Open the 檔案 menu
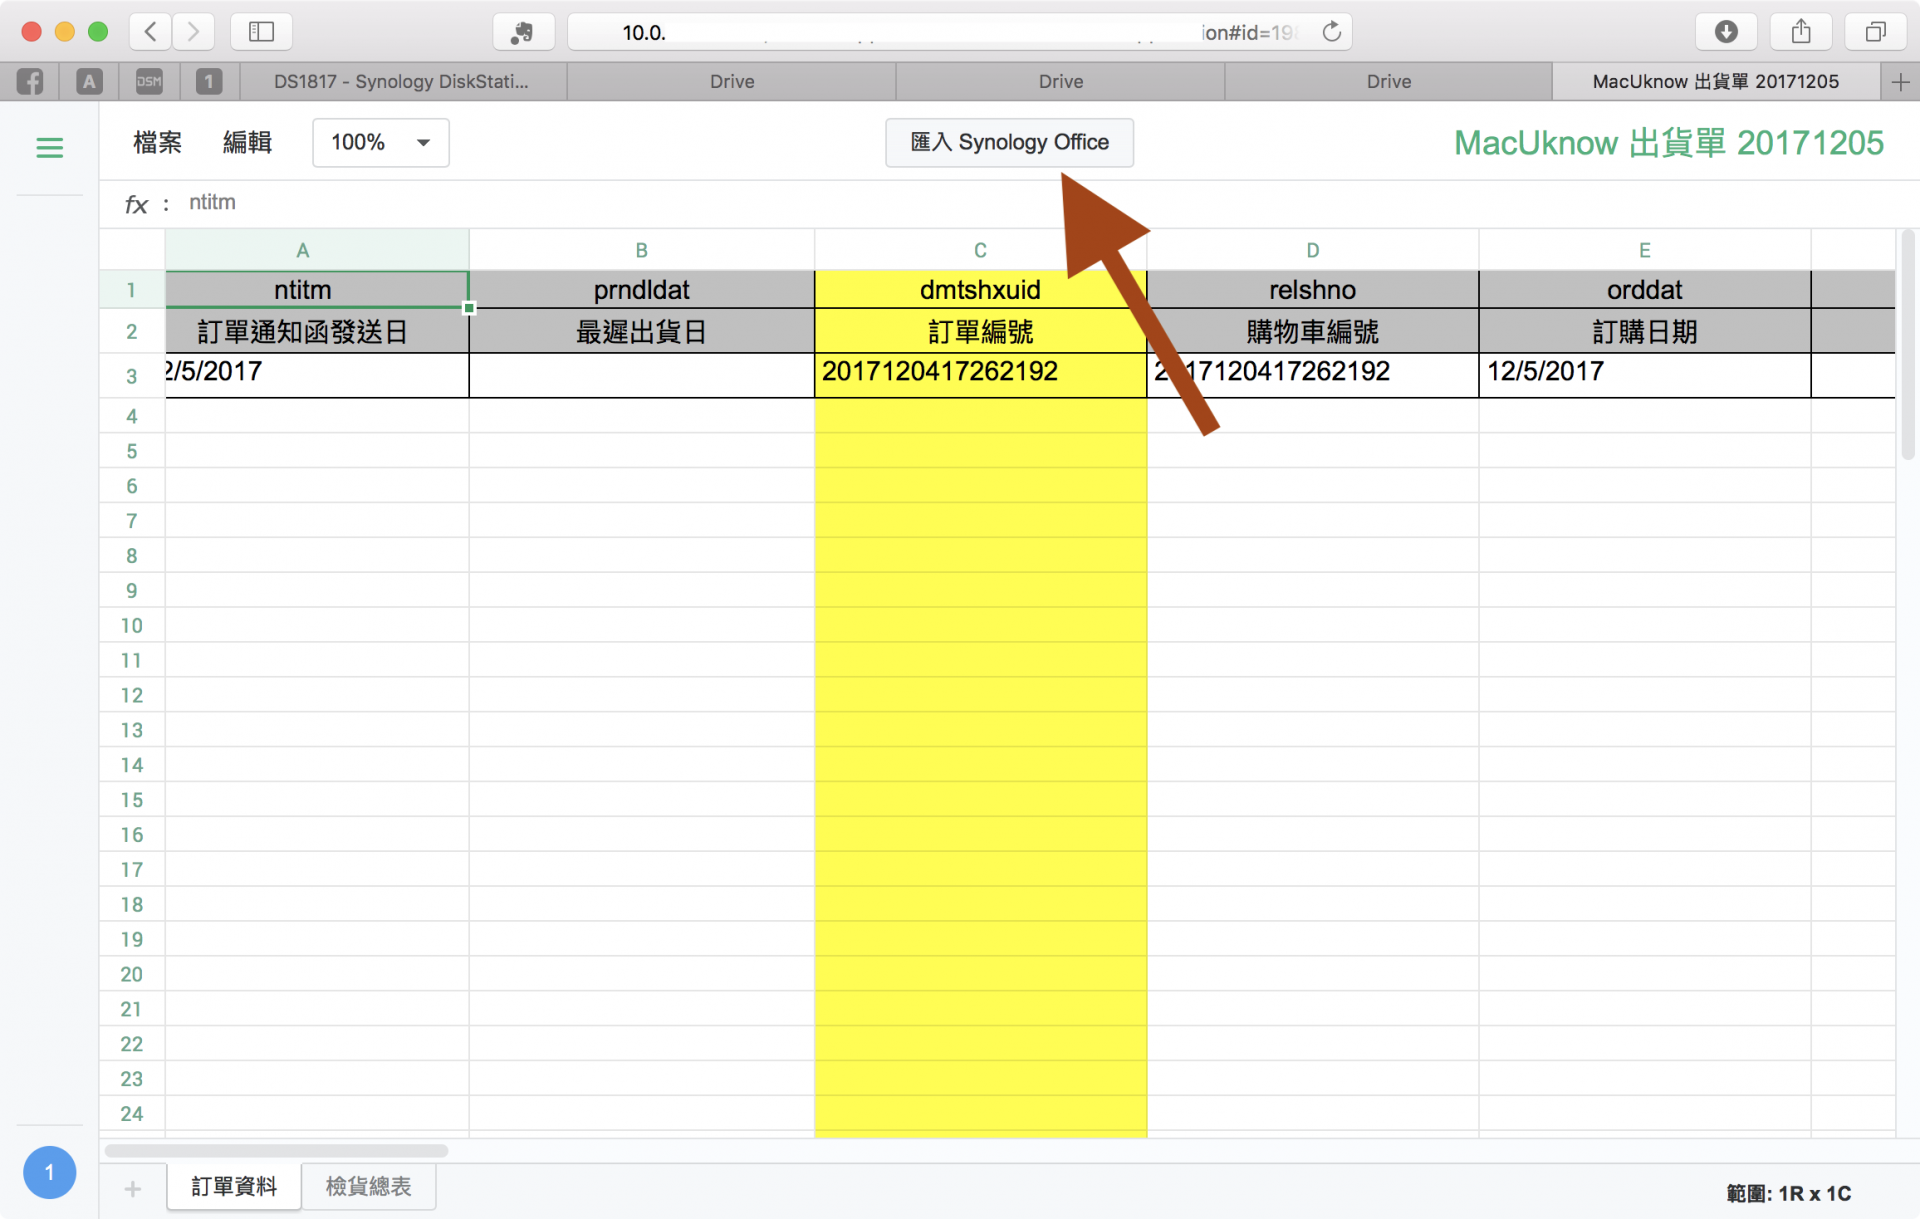Viewport: 1920px width, 1219px height. click(157, 143)
